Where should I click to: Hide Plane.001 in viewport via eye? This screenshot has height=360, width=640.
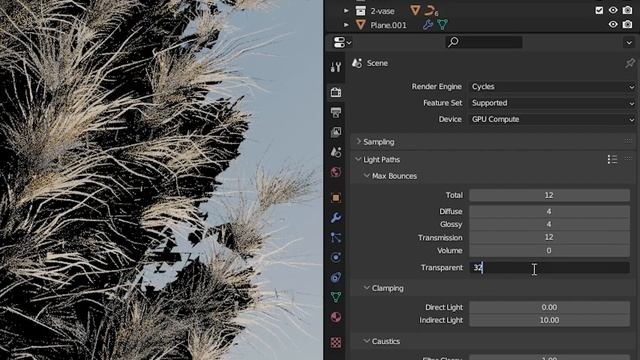(613, 24)
